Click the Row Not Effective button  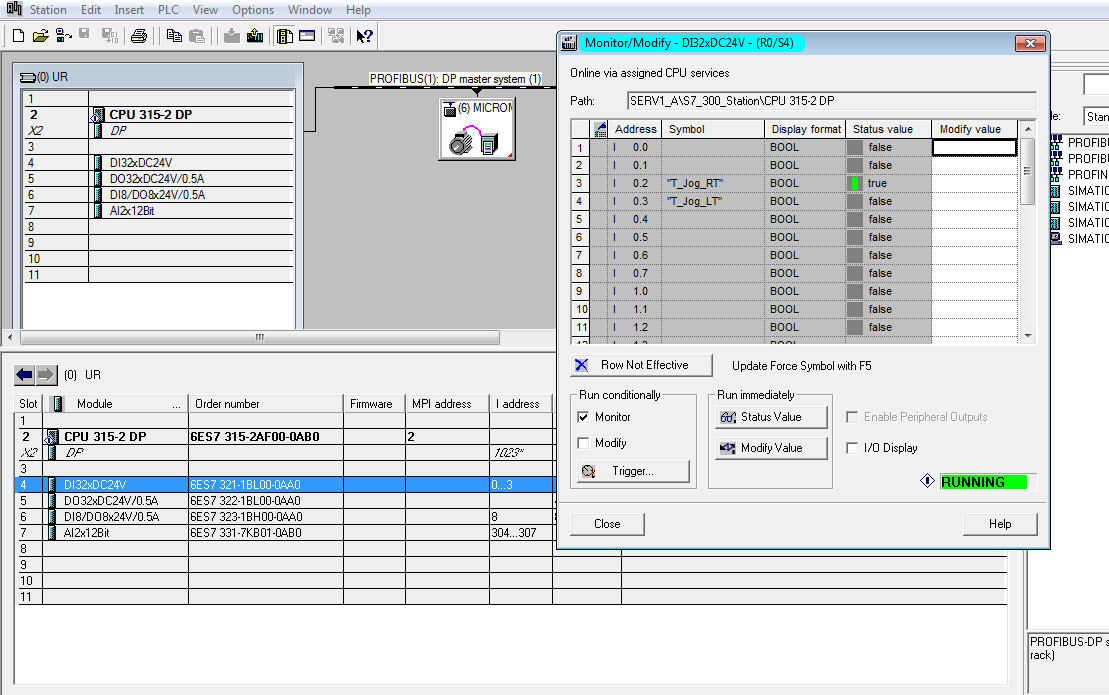click(641, 365)
